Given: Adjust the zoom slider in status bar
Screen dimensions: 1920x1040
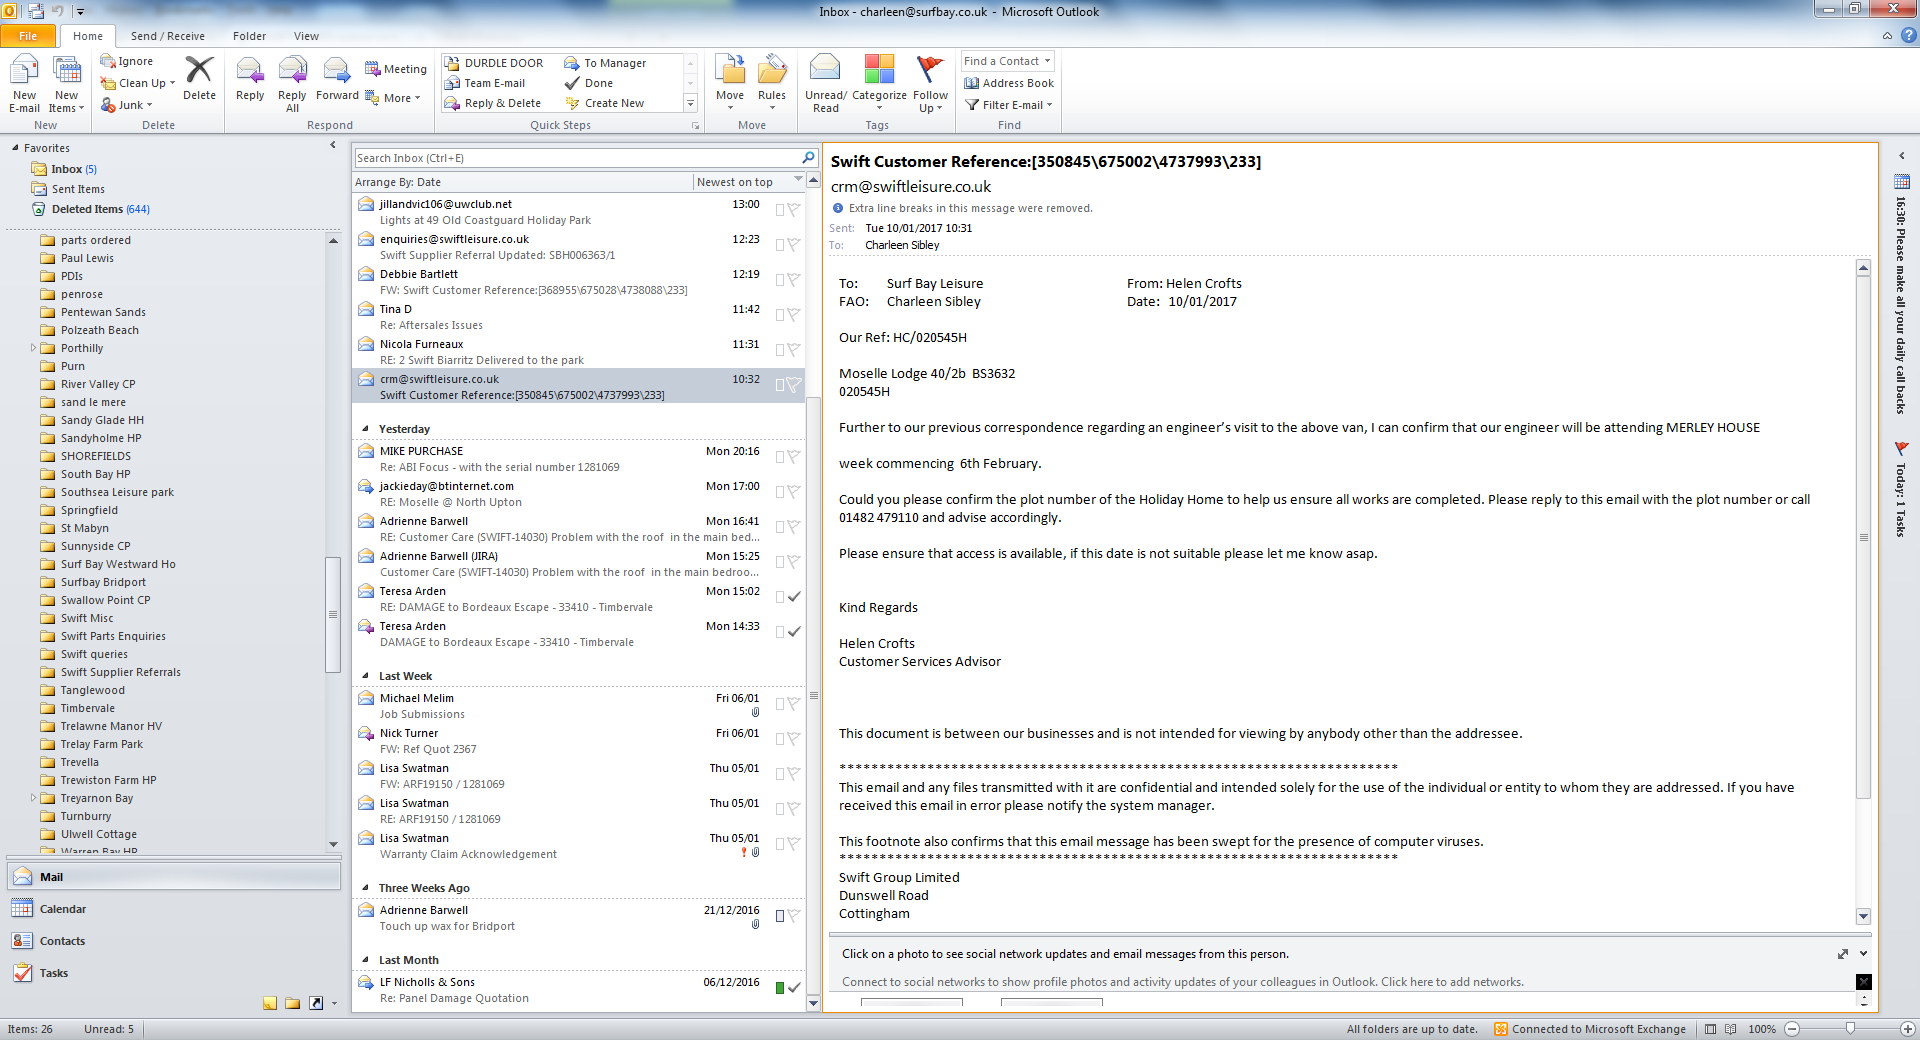Looking at the screenshot, I should pyautogui.click(x=1850, y=1029).
